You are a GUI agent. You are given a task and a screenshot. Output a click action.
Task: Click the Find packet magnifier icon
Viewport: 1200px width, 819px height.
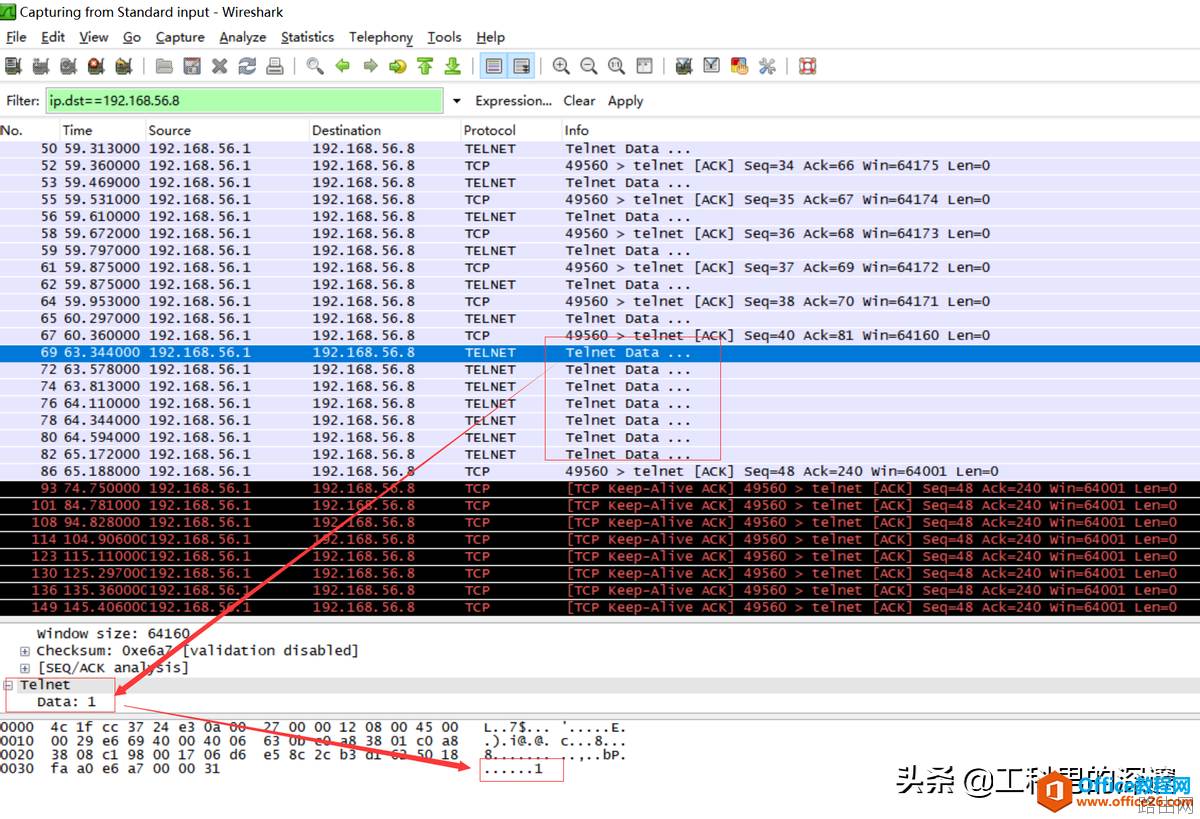point(315,66)
